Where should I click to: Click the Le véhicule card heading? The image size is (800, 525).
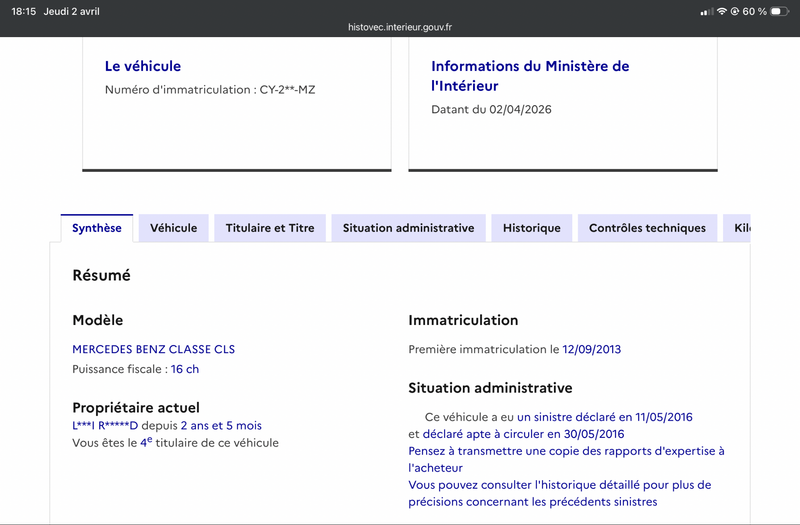pos(143,66)
